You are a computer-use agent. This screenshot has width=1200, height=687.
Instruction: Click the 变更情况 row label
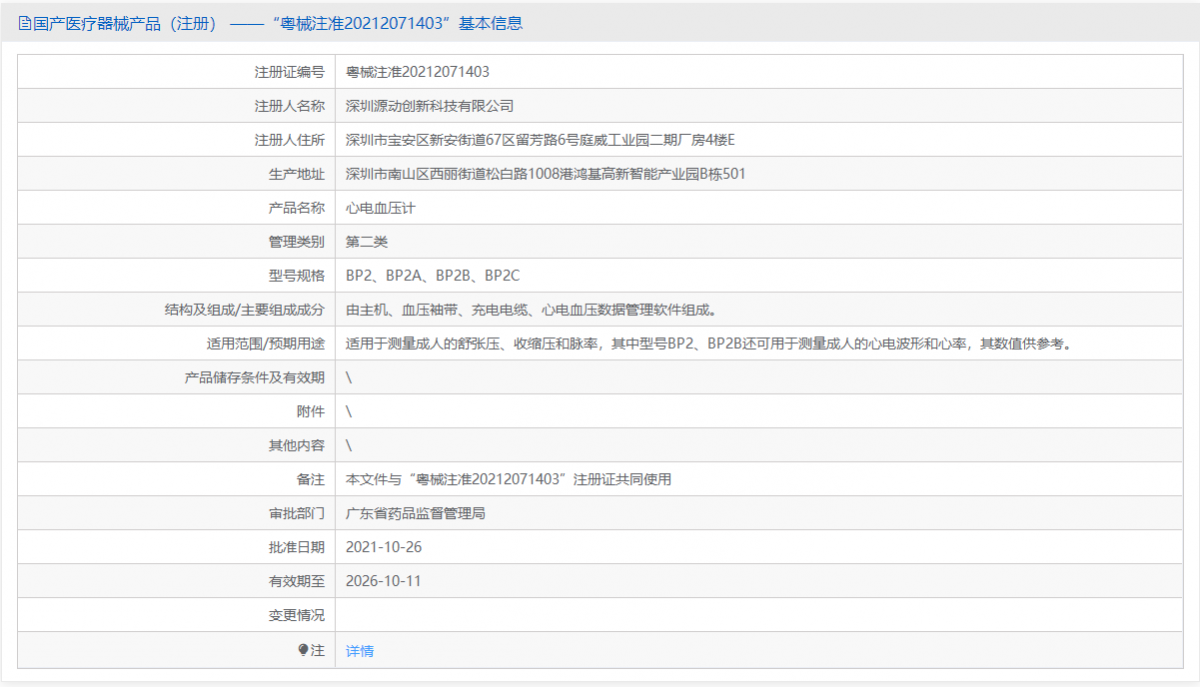point(296,616)
